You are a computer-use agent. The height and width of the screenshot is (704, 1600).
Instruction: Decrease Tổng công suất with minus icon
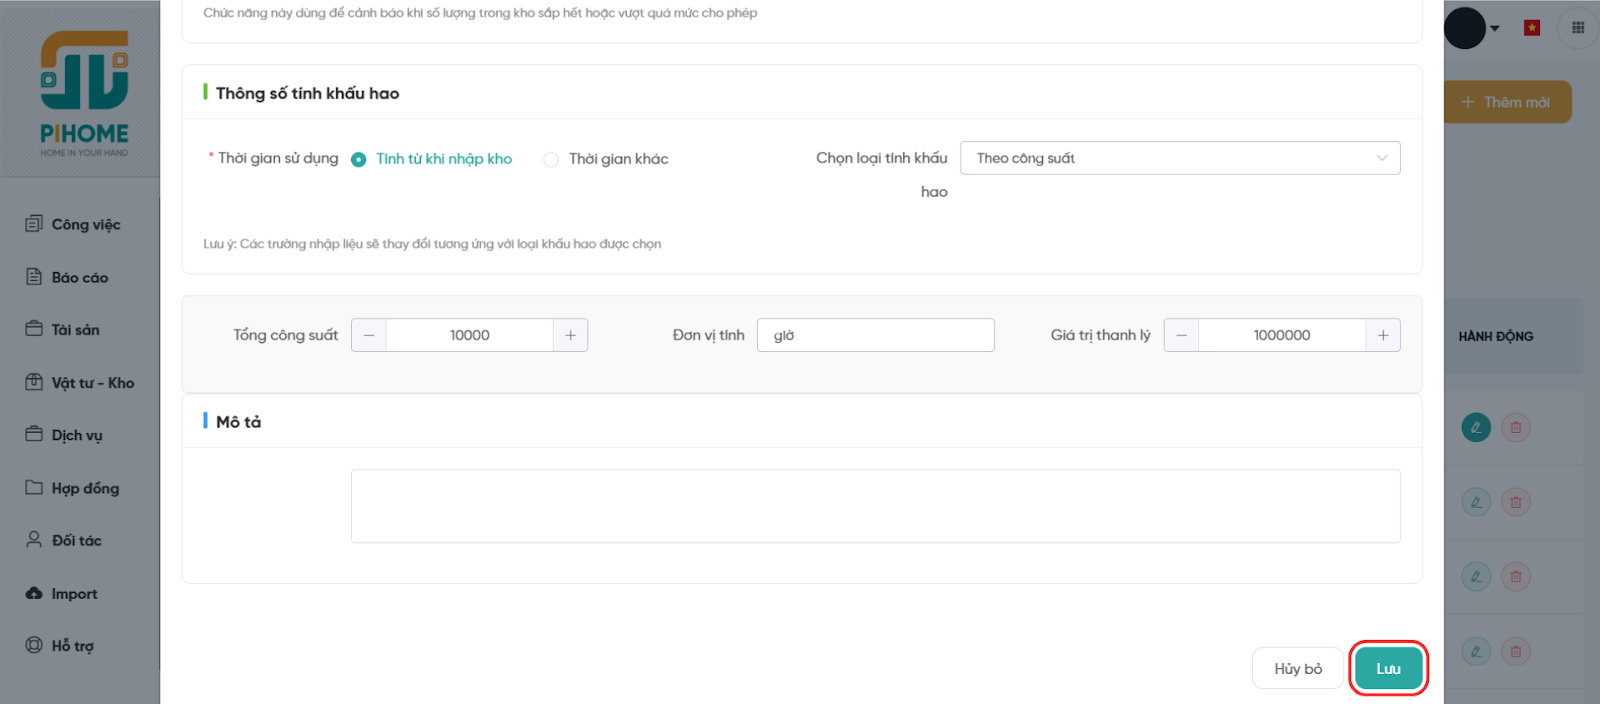point(369,335)
